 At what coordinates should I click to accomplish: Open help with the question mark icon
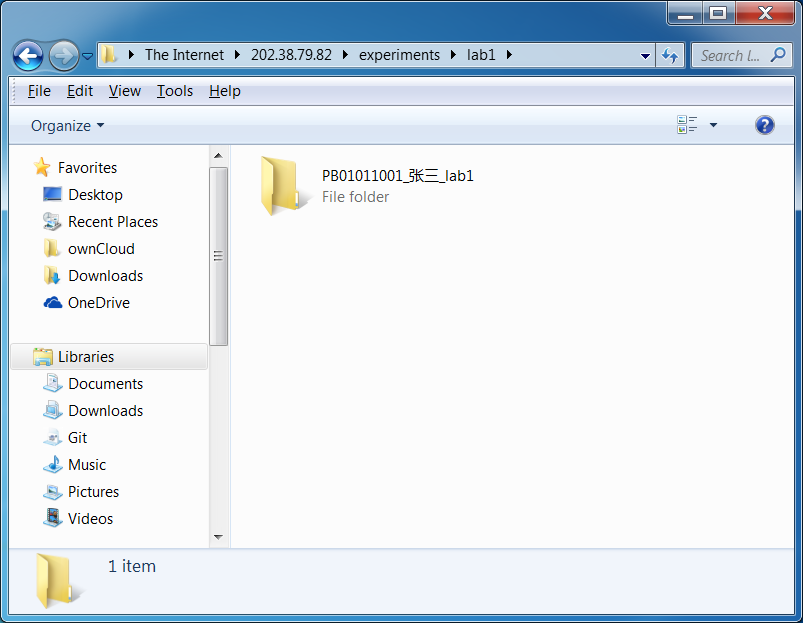[764, 125]
